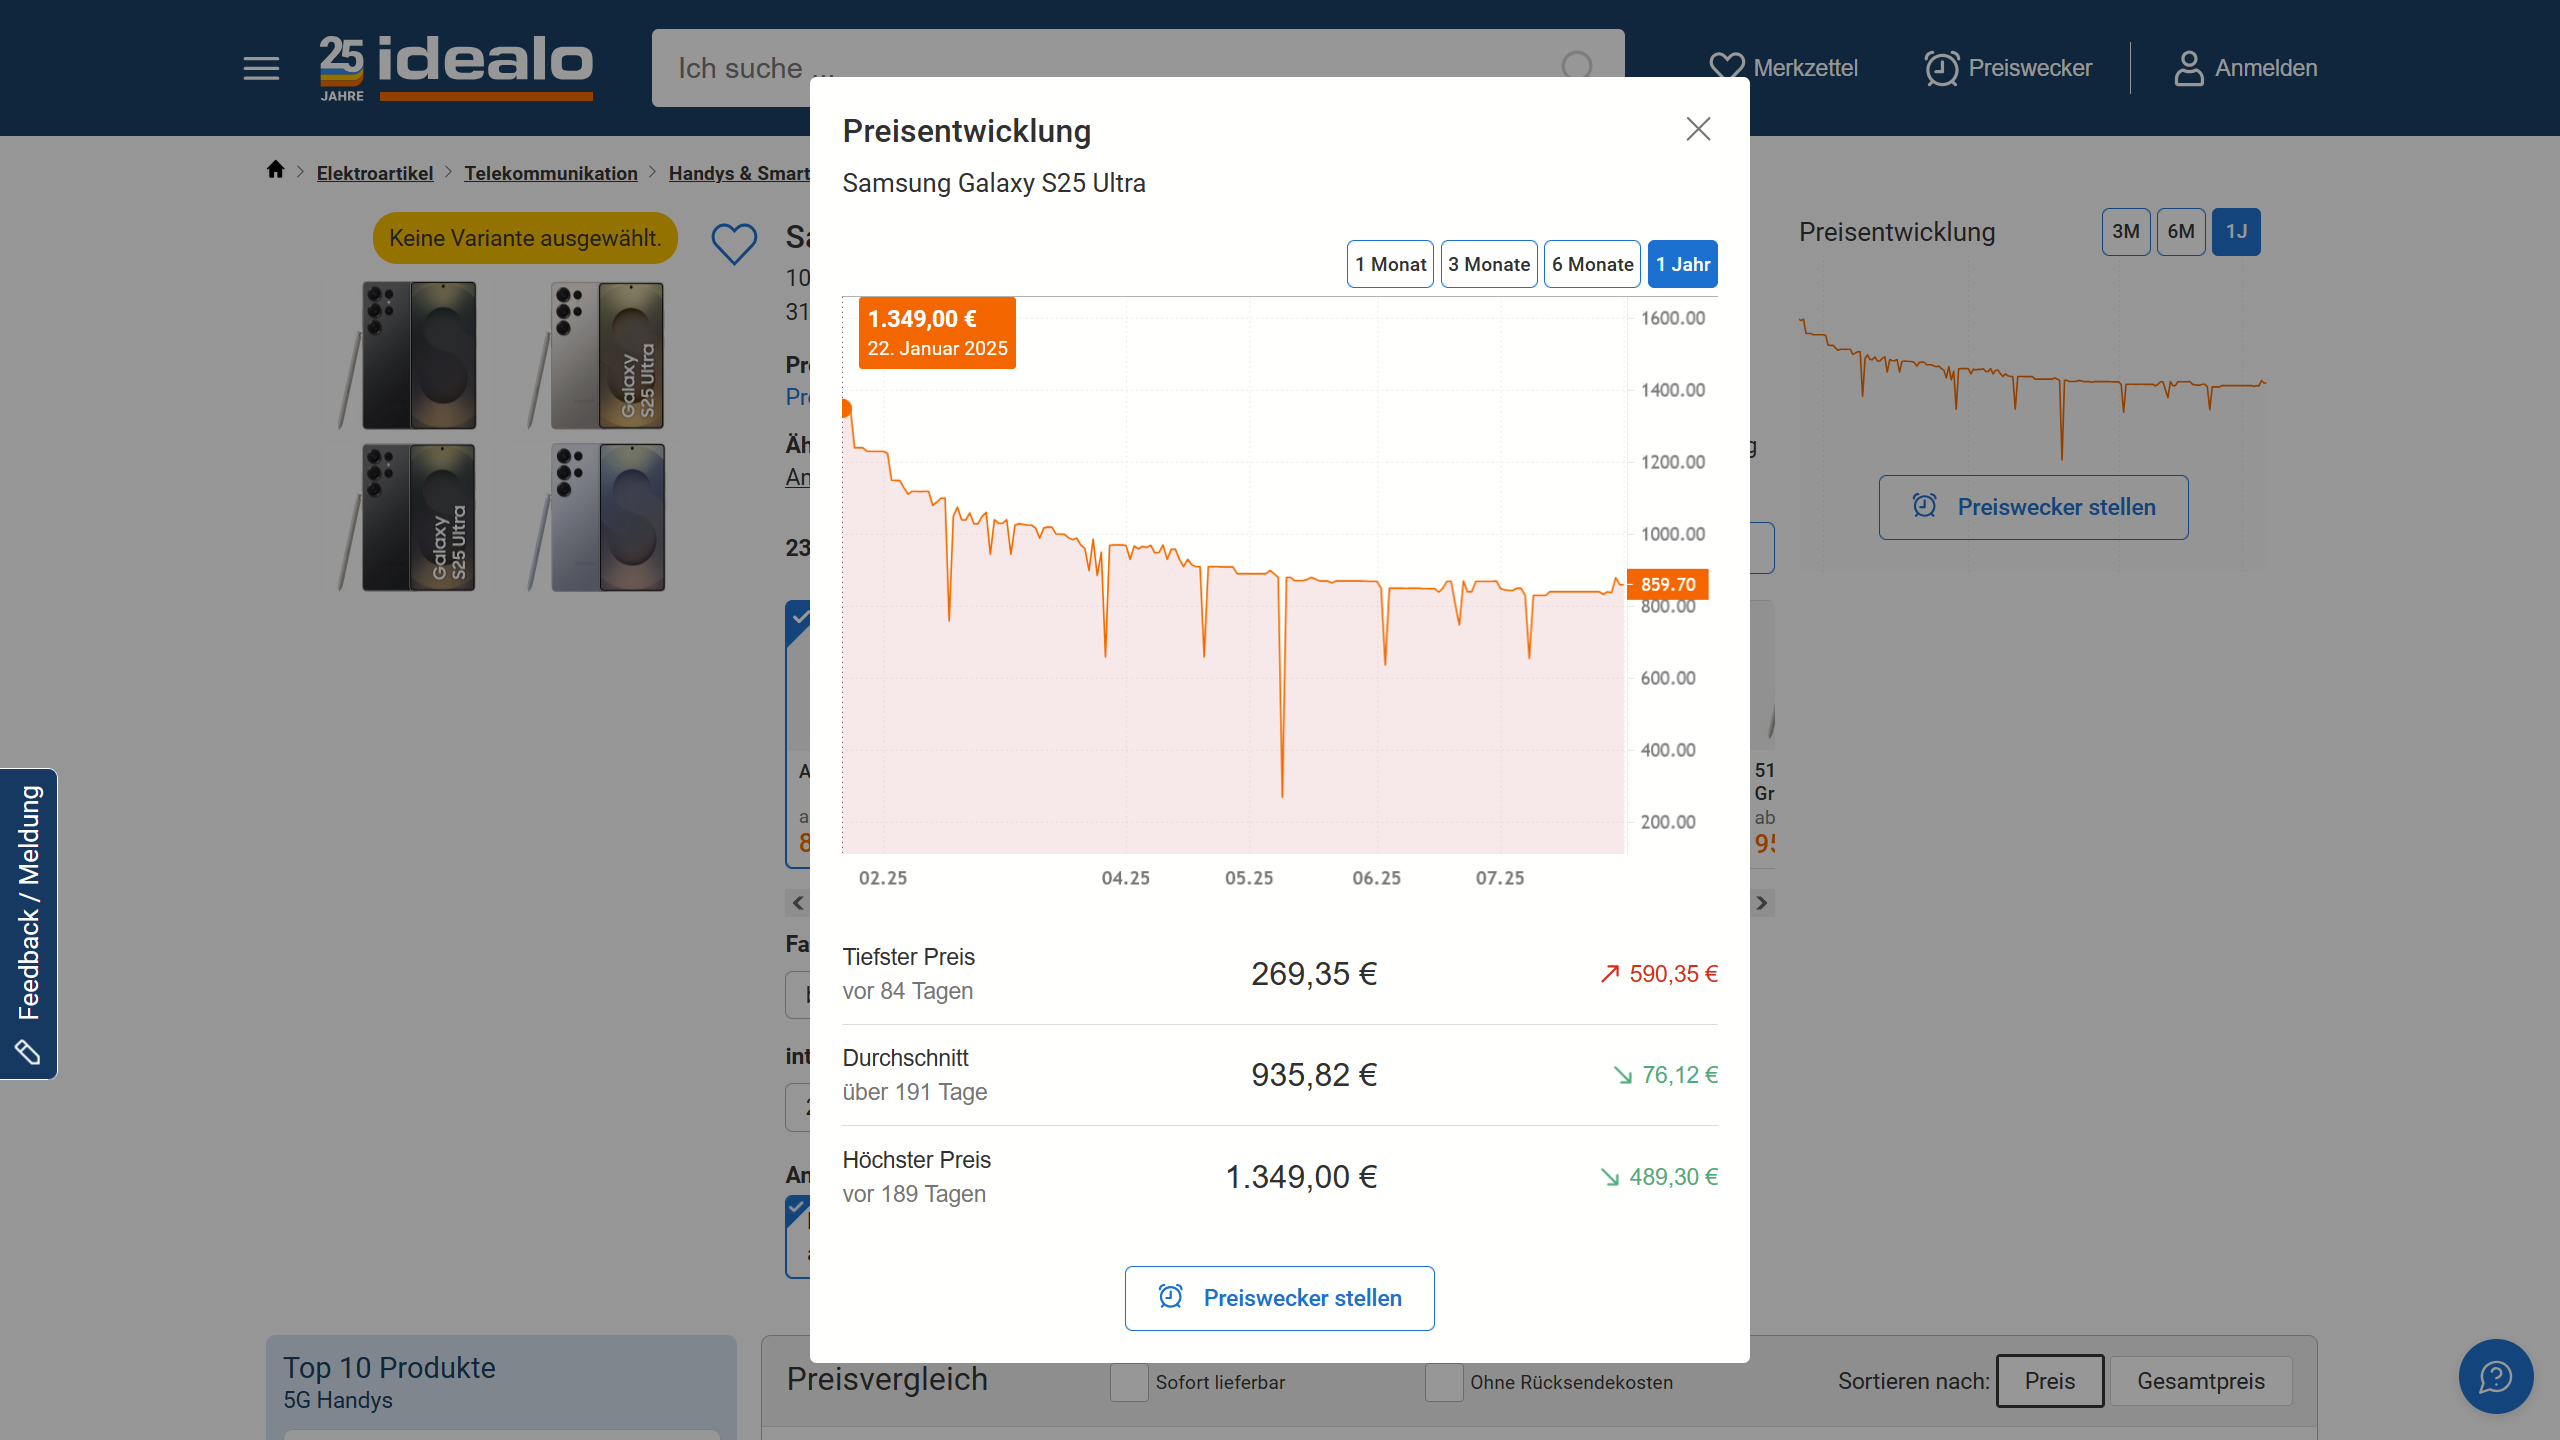Click the home breadcrumb icon
Image resolution: width=2560 pixels, height=1440 pixels.
[x=276, y=170]
